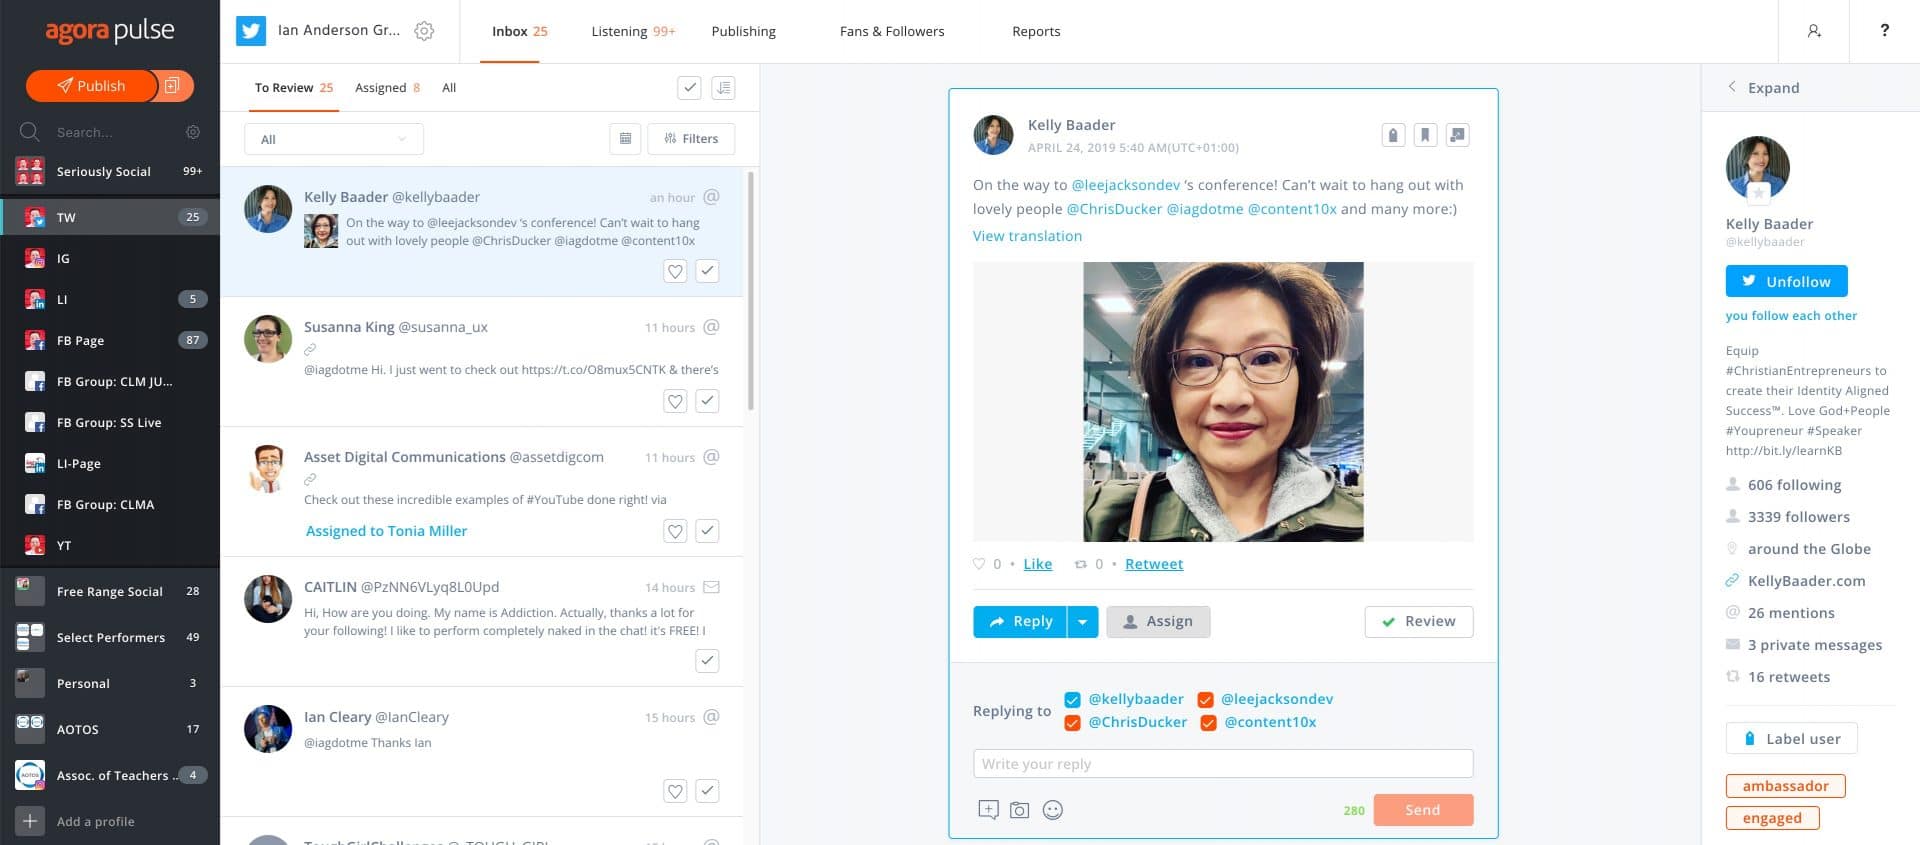Click the search settings gear in sidebar
This screenshot has height=845, width=1920.
[193, 132]
